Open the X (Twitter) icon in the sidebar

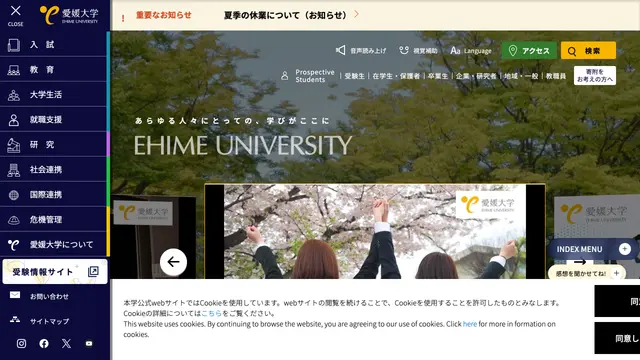point(67,344)
